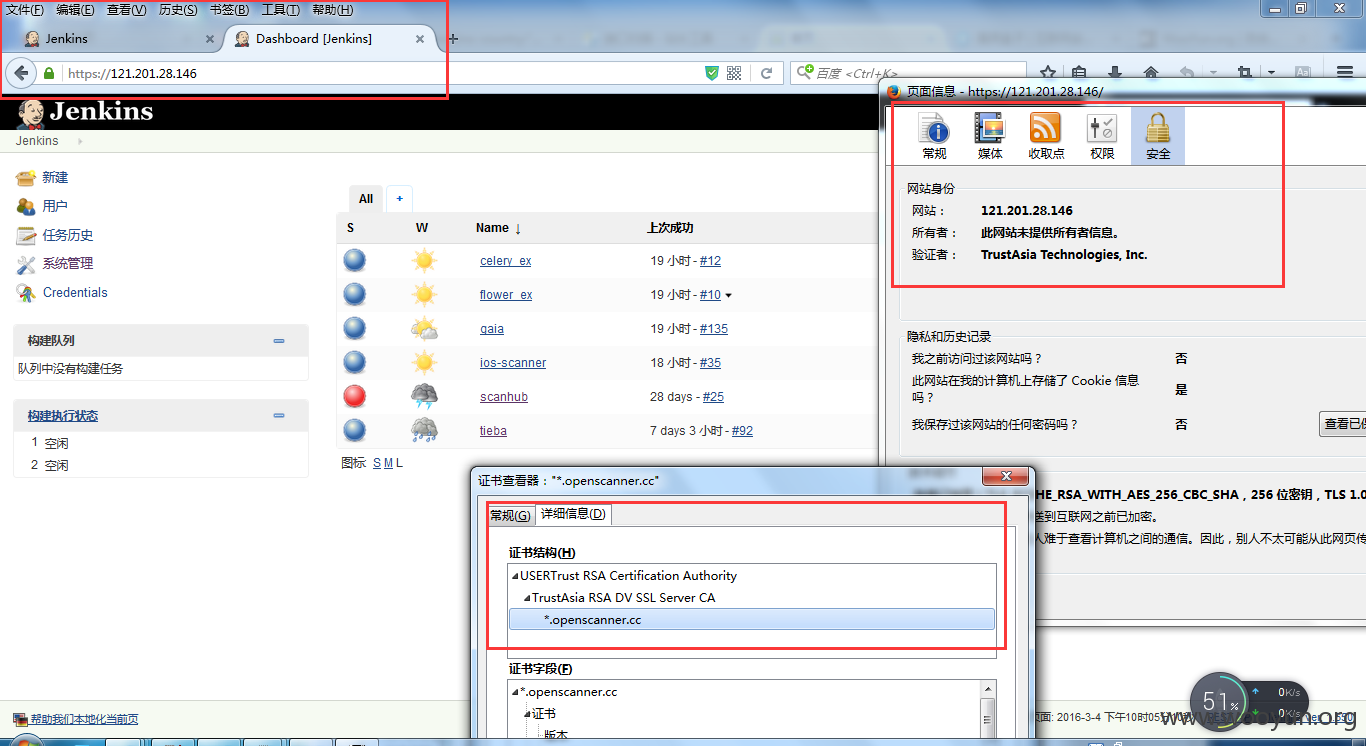Screen dimensions: 1366x746
Task: Open dropdown arrow next to flower_ex build #10
Action: [728, 295]
